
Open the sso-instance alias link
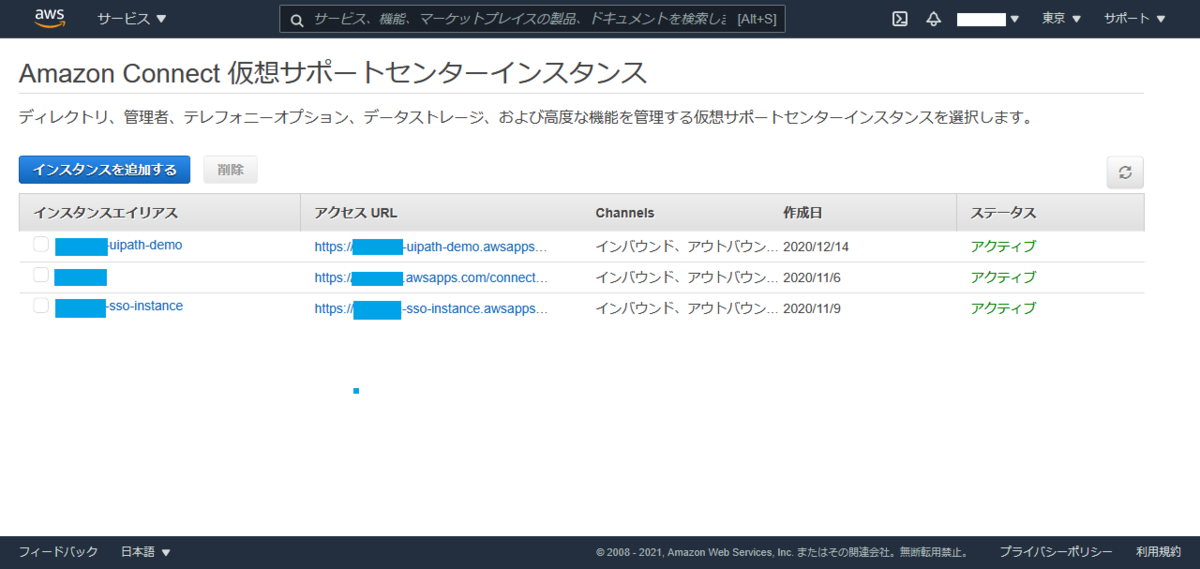click(x=119, y=307)
